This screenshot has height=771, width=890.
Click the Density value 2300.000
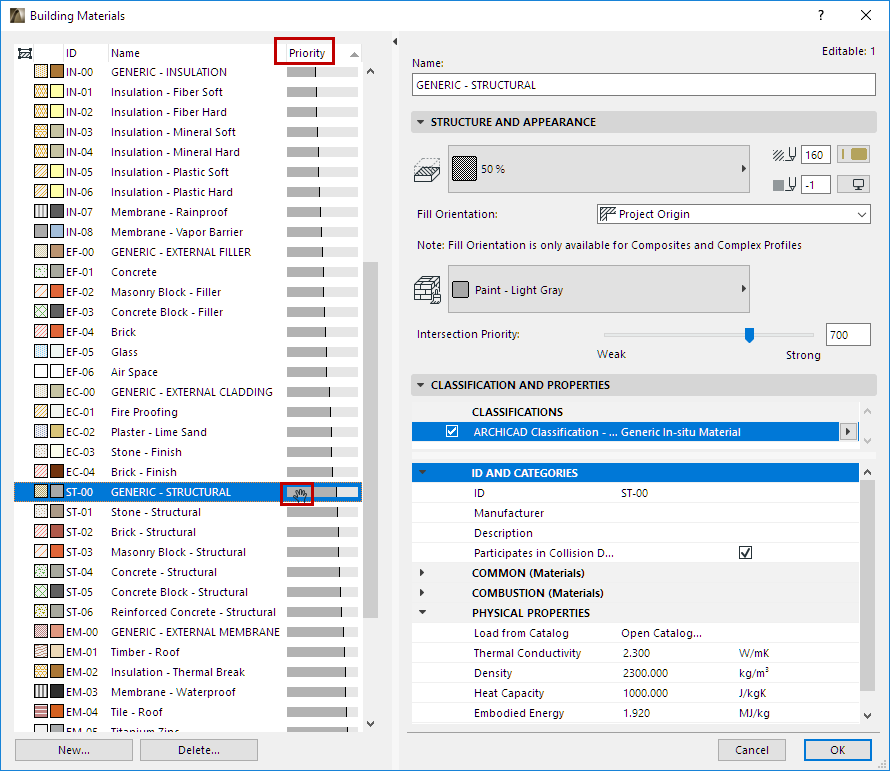(645, 673)
